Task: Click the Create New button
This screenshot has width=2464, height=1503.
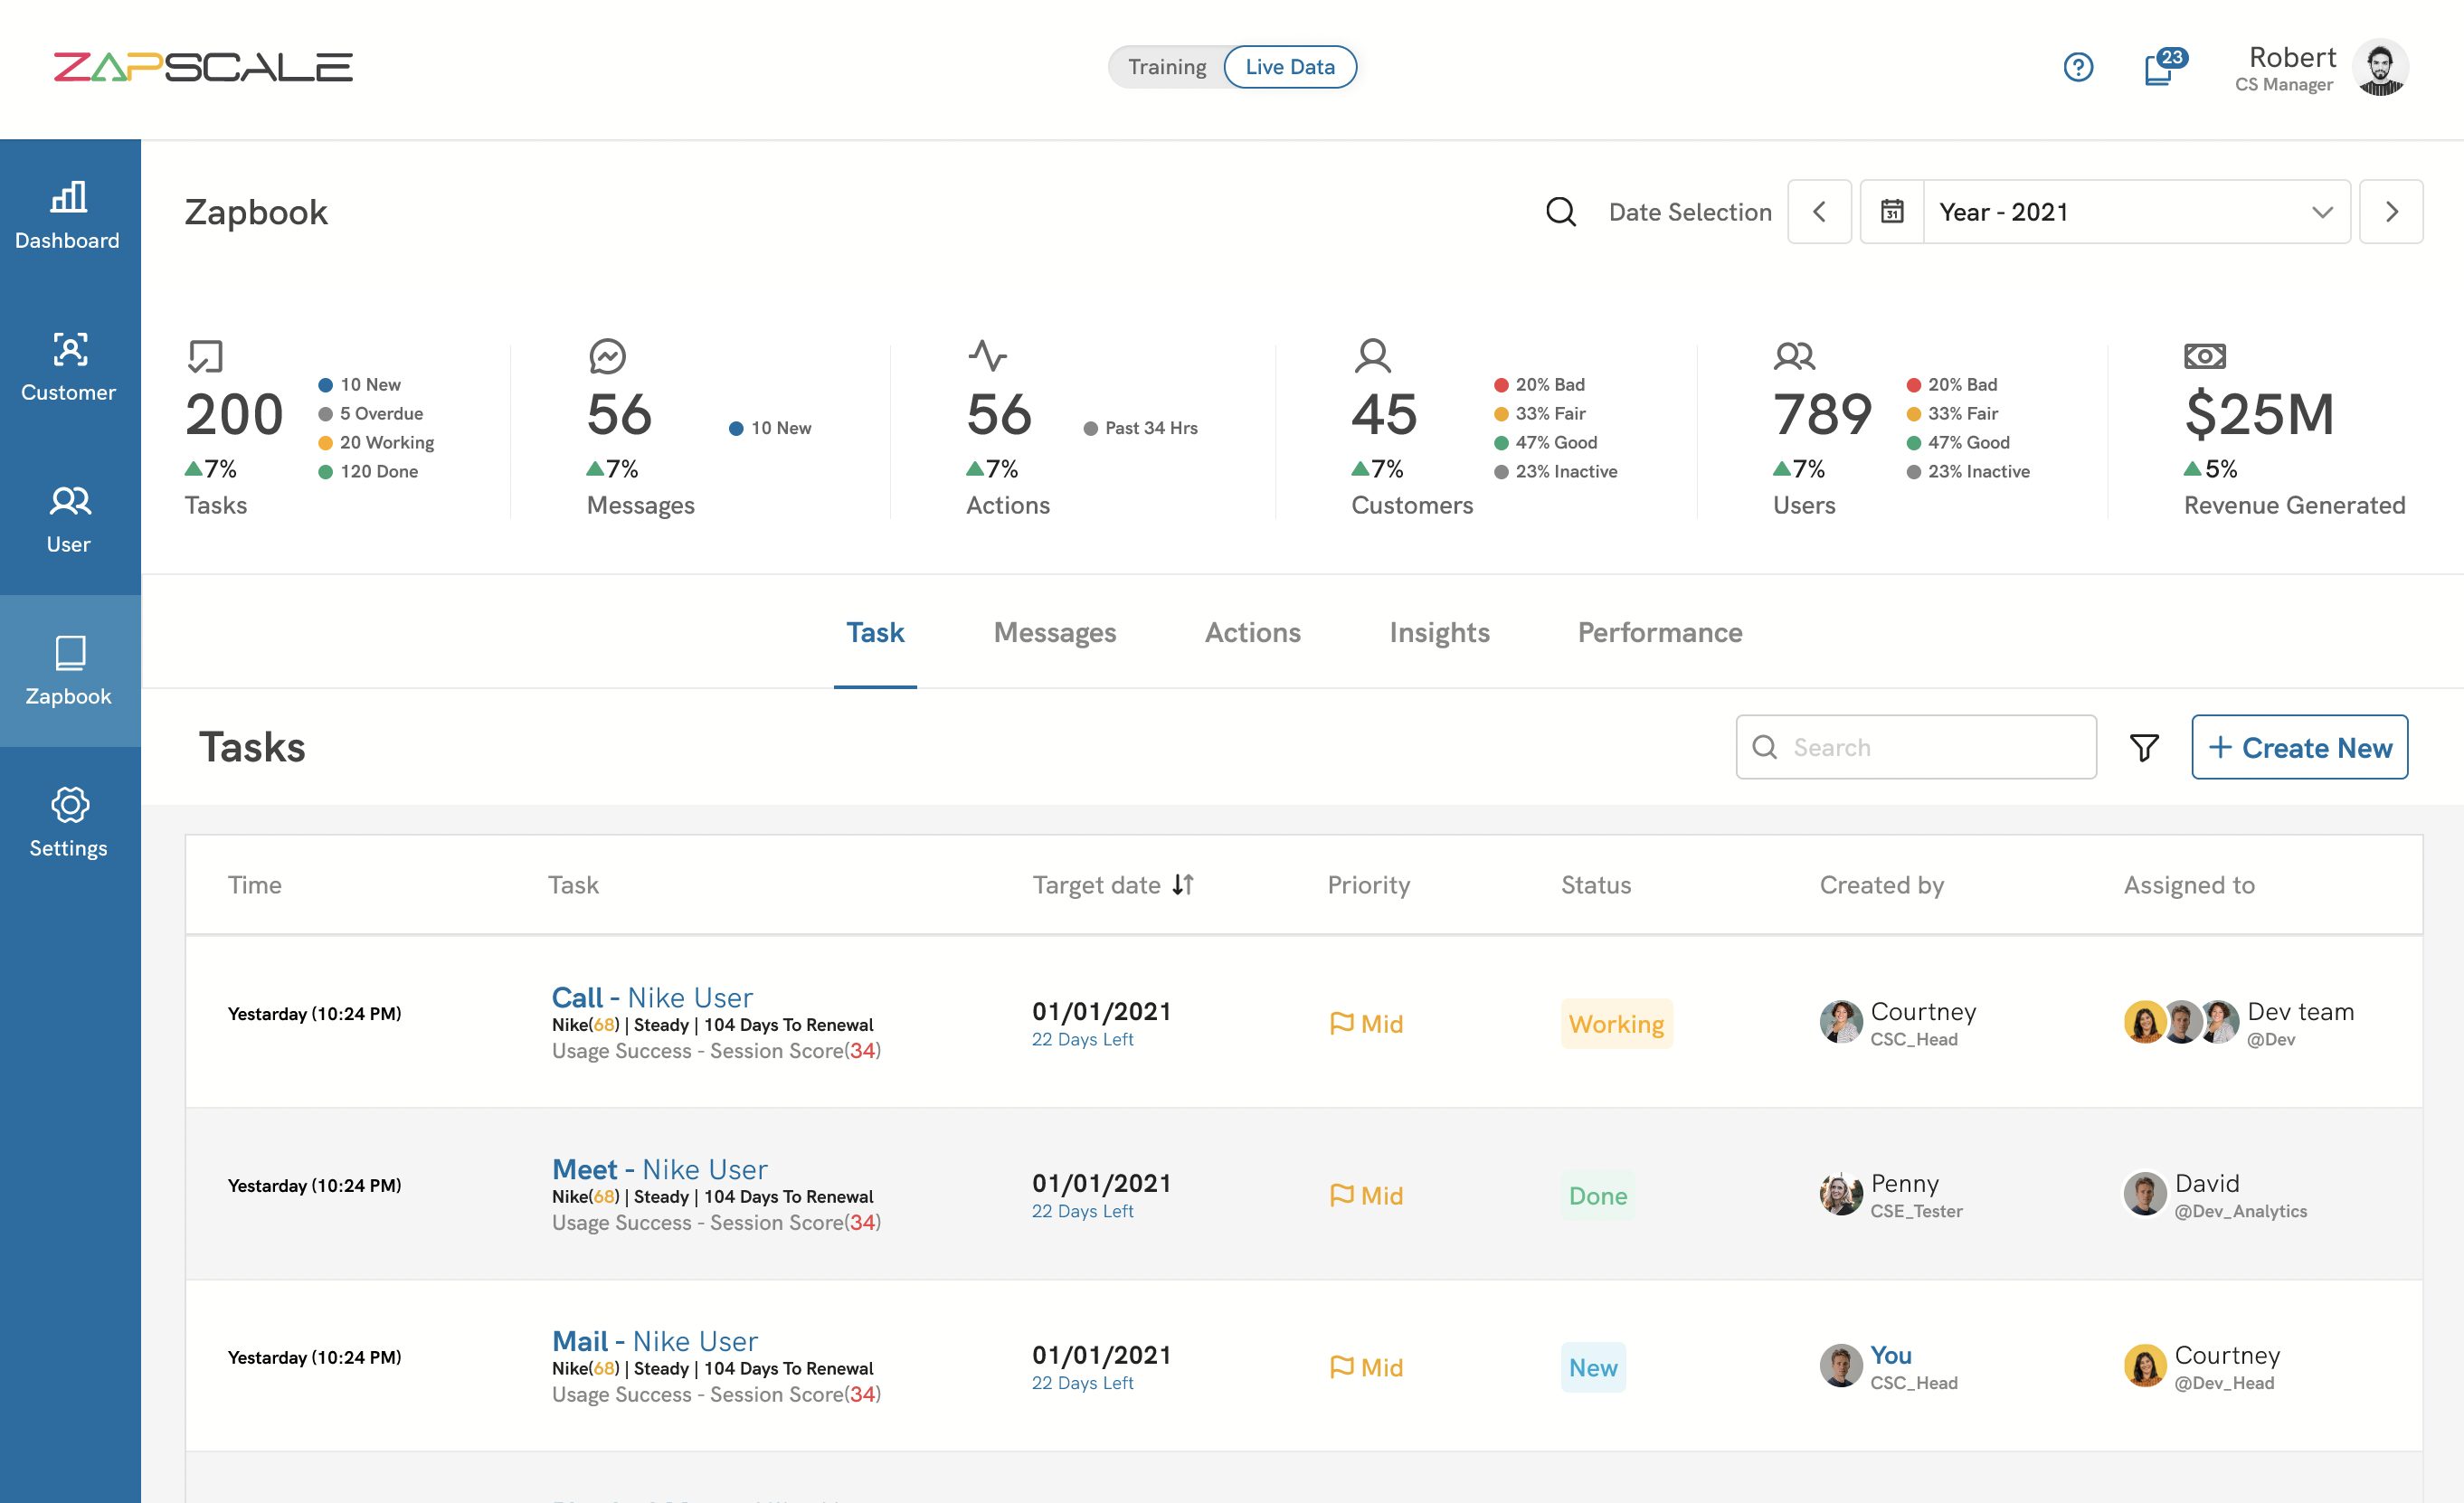Action: [2299, 747]
